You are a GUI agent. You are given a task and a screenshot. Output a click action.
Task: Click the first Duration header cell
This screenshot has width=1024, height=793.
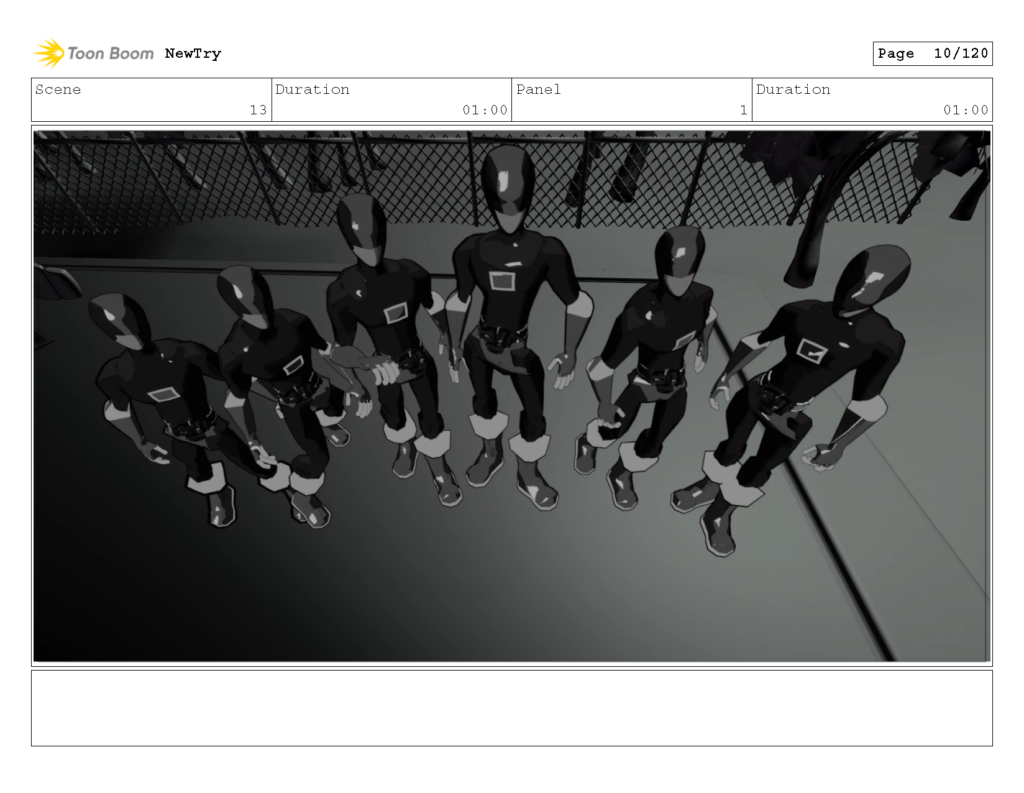tap(313, 89)
